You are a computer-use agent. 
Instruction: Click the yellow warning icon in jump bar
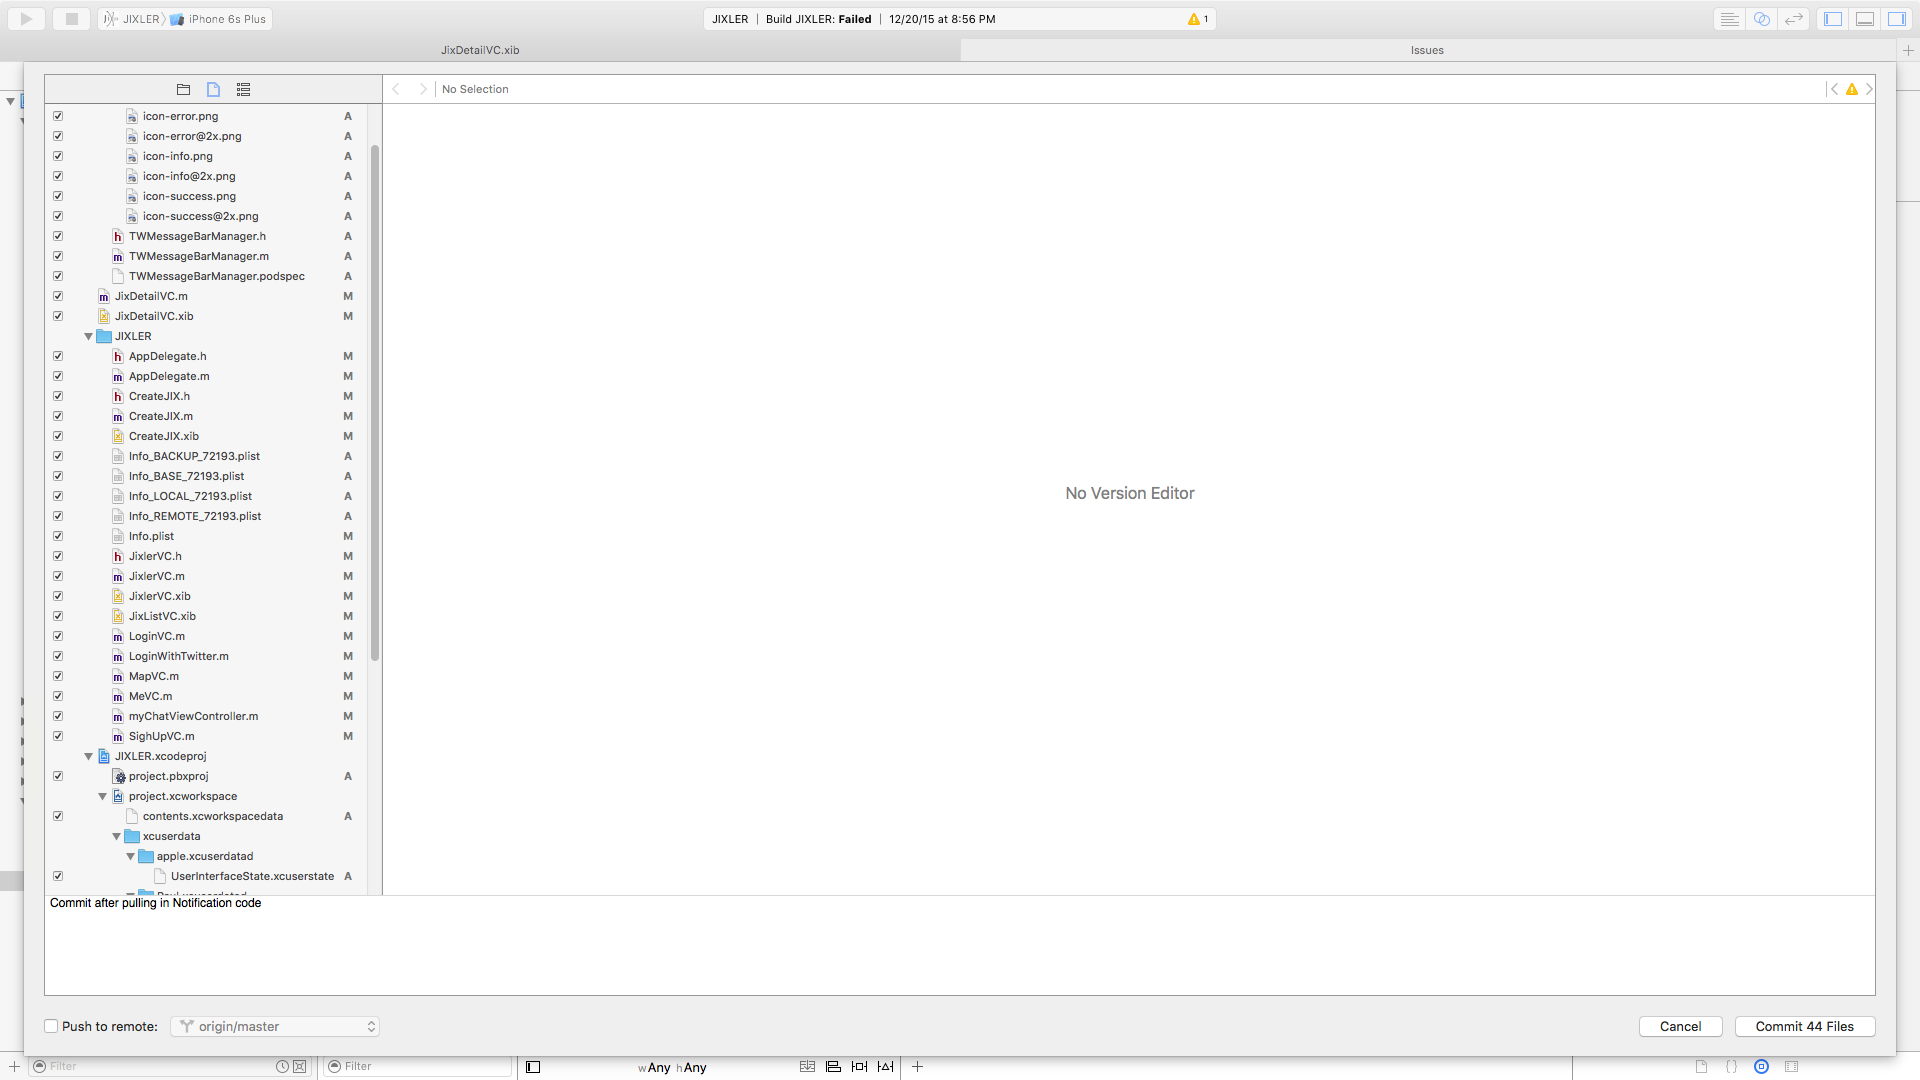coord(1852,89)
